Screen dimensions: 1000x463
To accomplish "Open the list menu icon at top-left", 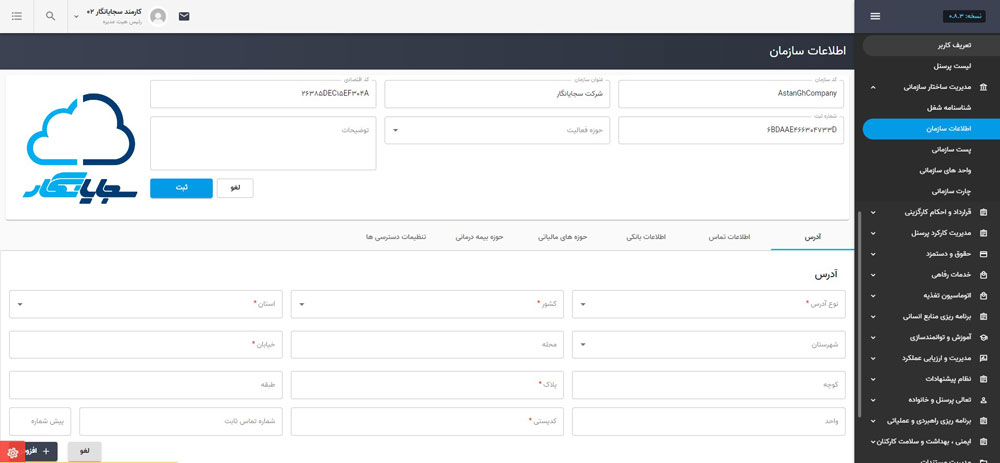I will 17,16.
